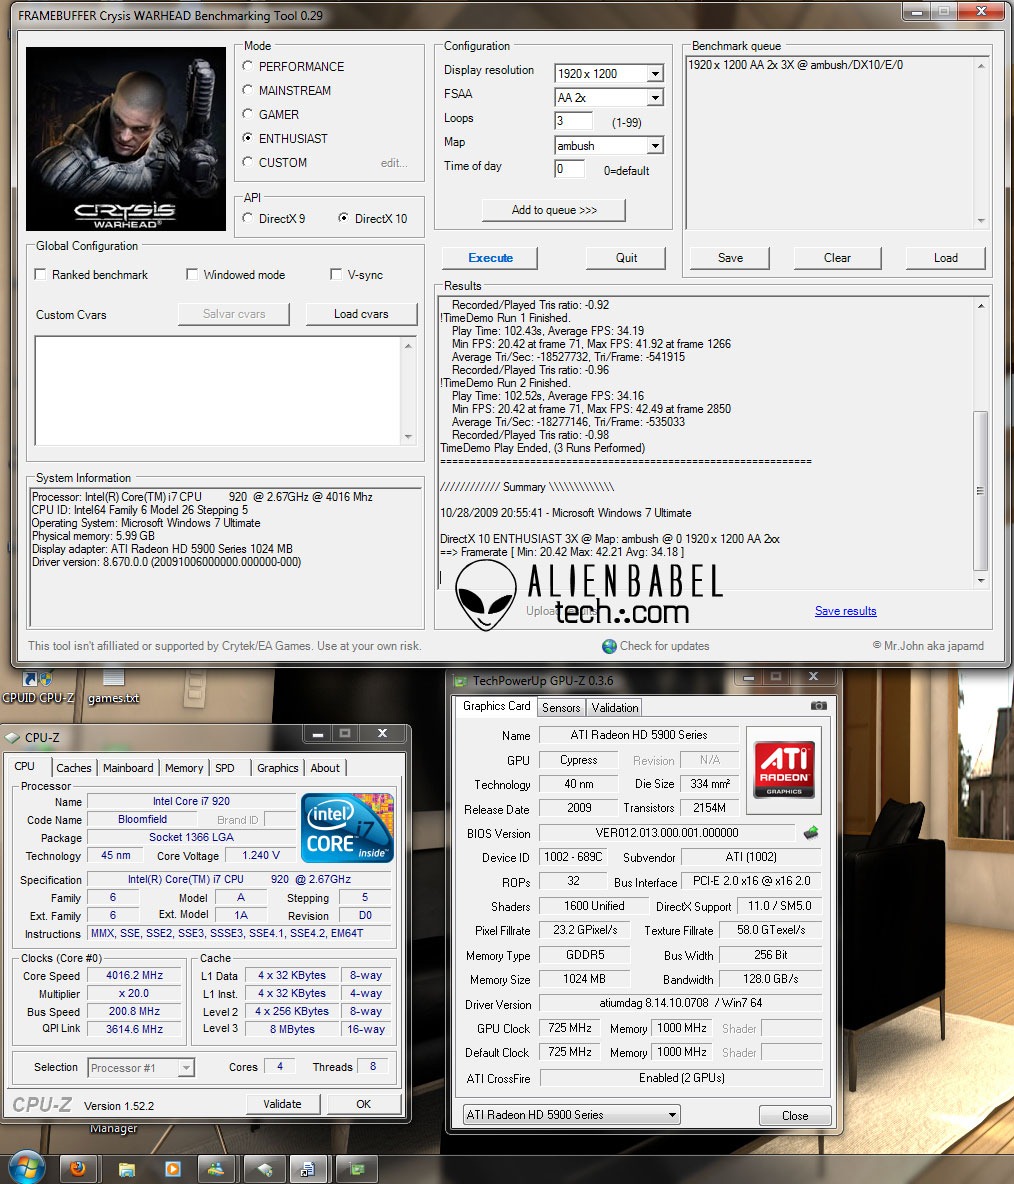Save BIOS using green chip icon beside BIOS Version
Viewport: 1014px width, 1184px height.
pyautogui.click(x=810, y=832)
